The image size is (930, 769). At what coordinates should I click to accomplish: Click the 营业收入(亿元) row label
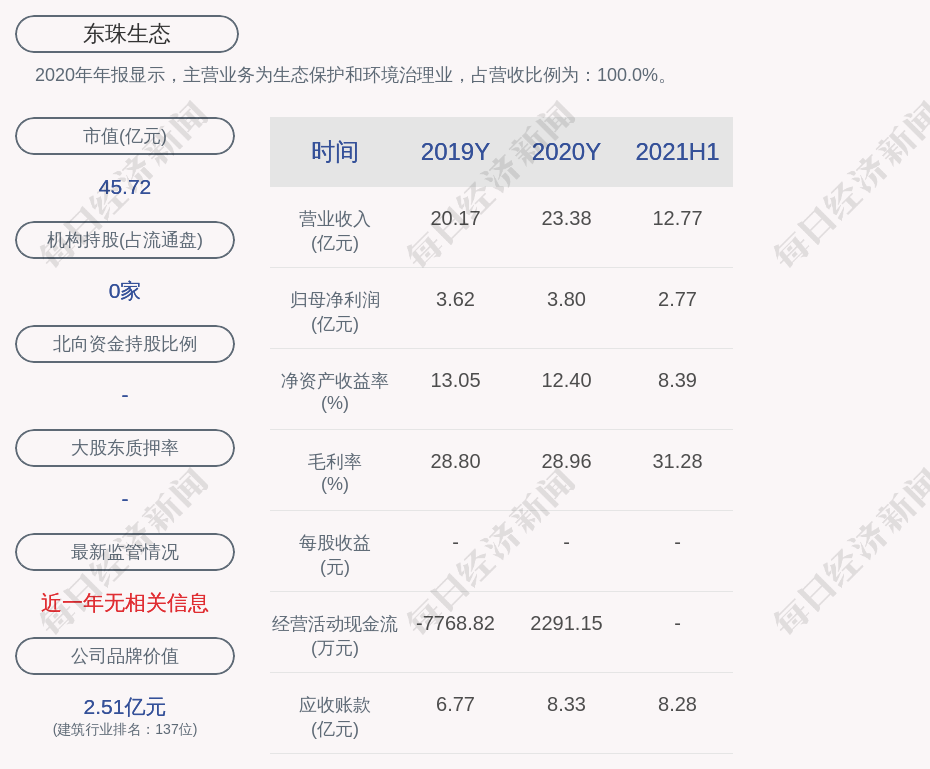[x=335, y=231]
